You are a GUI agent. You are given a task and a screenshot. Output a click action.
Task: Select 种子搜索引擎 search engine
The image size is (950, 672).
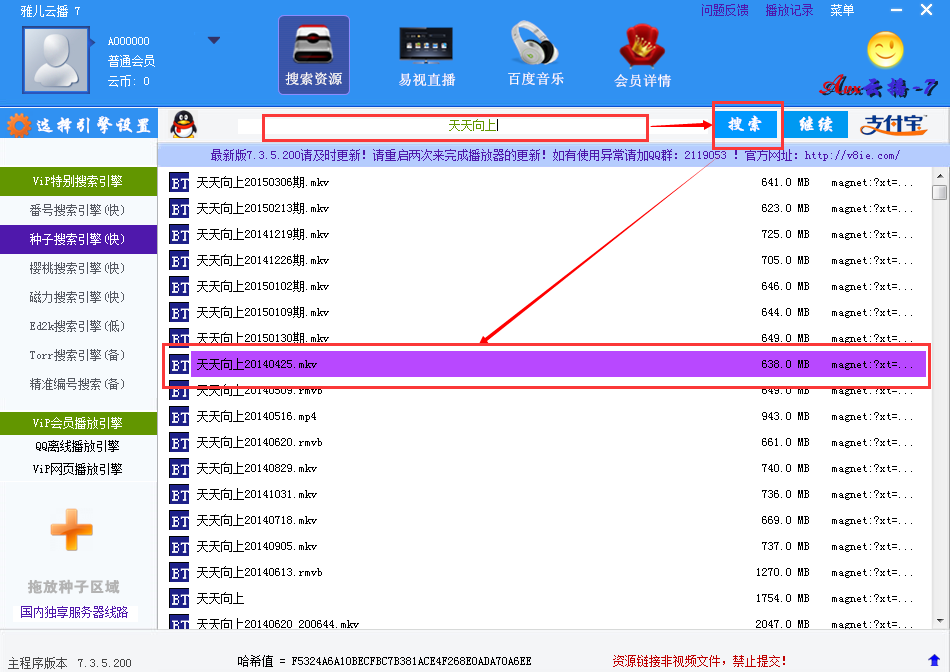(78, 239)
